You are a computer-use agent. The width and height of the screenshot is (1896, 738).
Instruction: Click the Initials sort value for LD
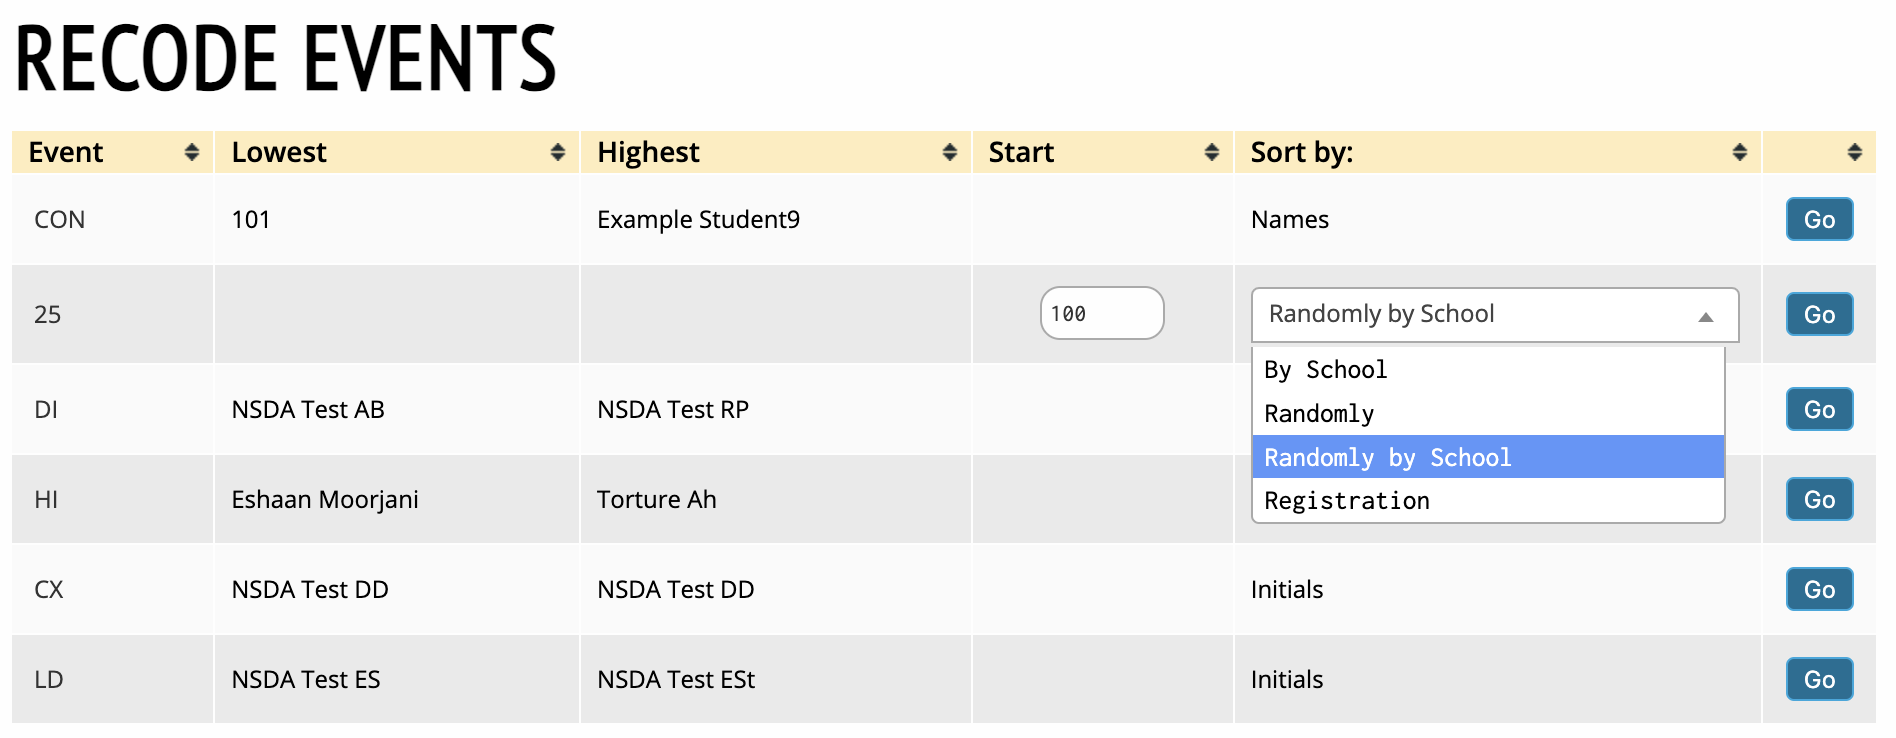pos(1286,680)
